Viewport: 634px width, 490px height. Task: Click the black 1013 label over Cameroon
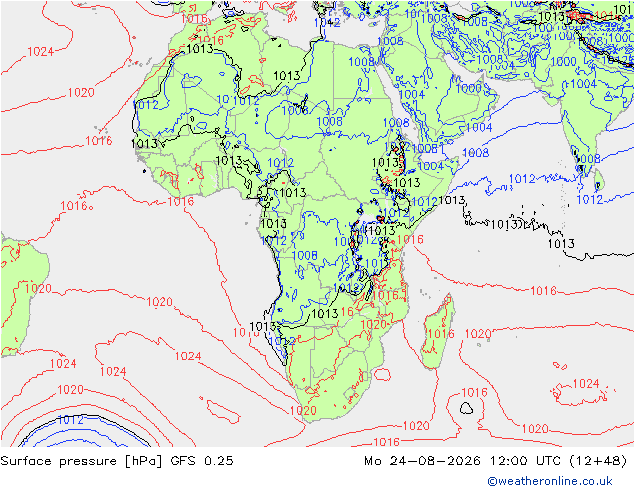tap(293, 192)
